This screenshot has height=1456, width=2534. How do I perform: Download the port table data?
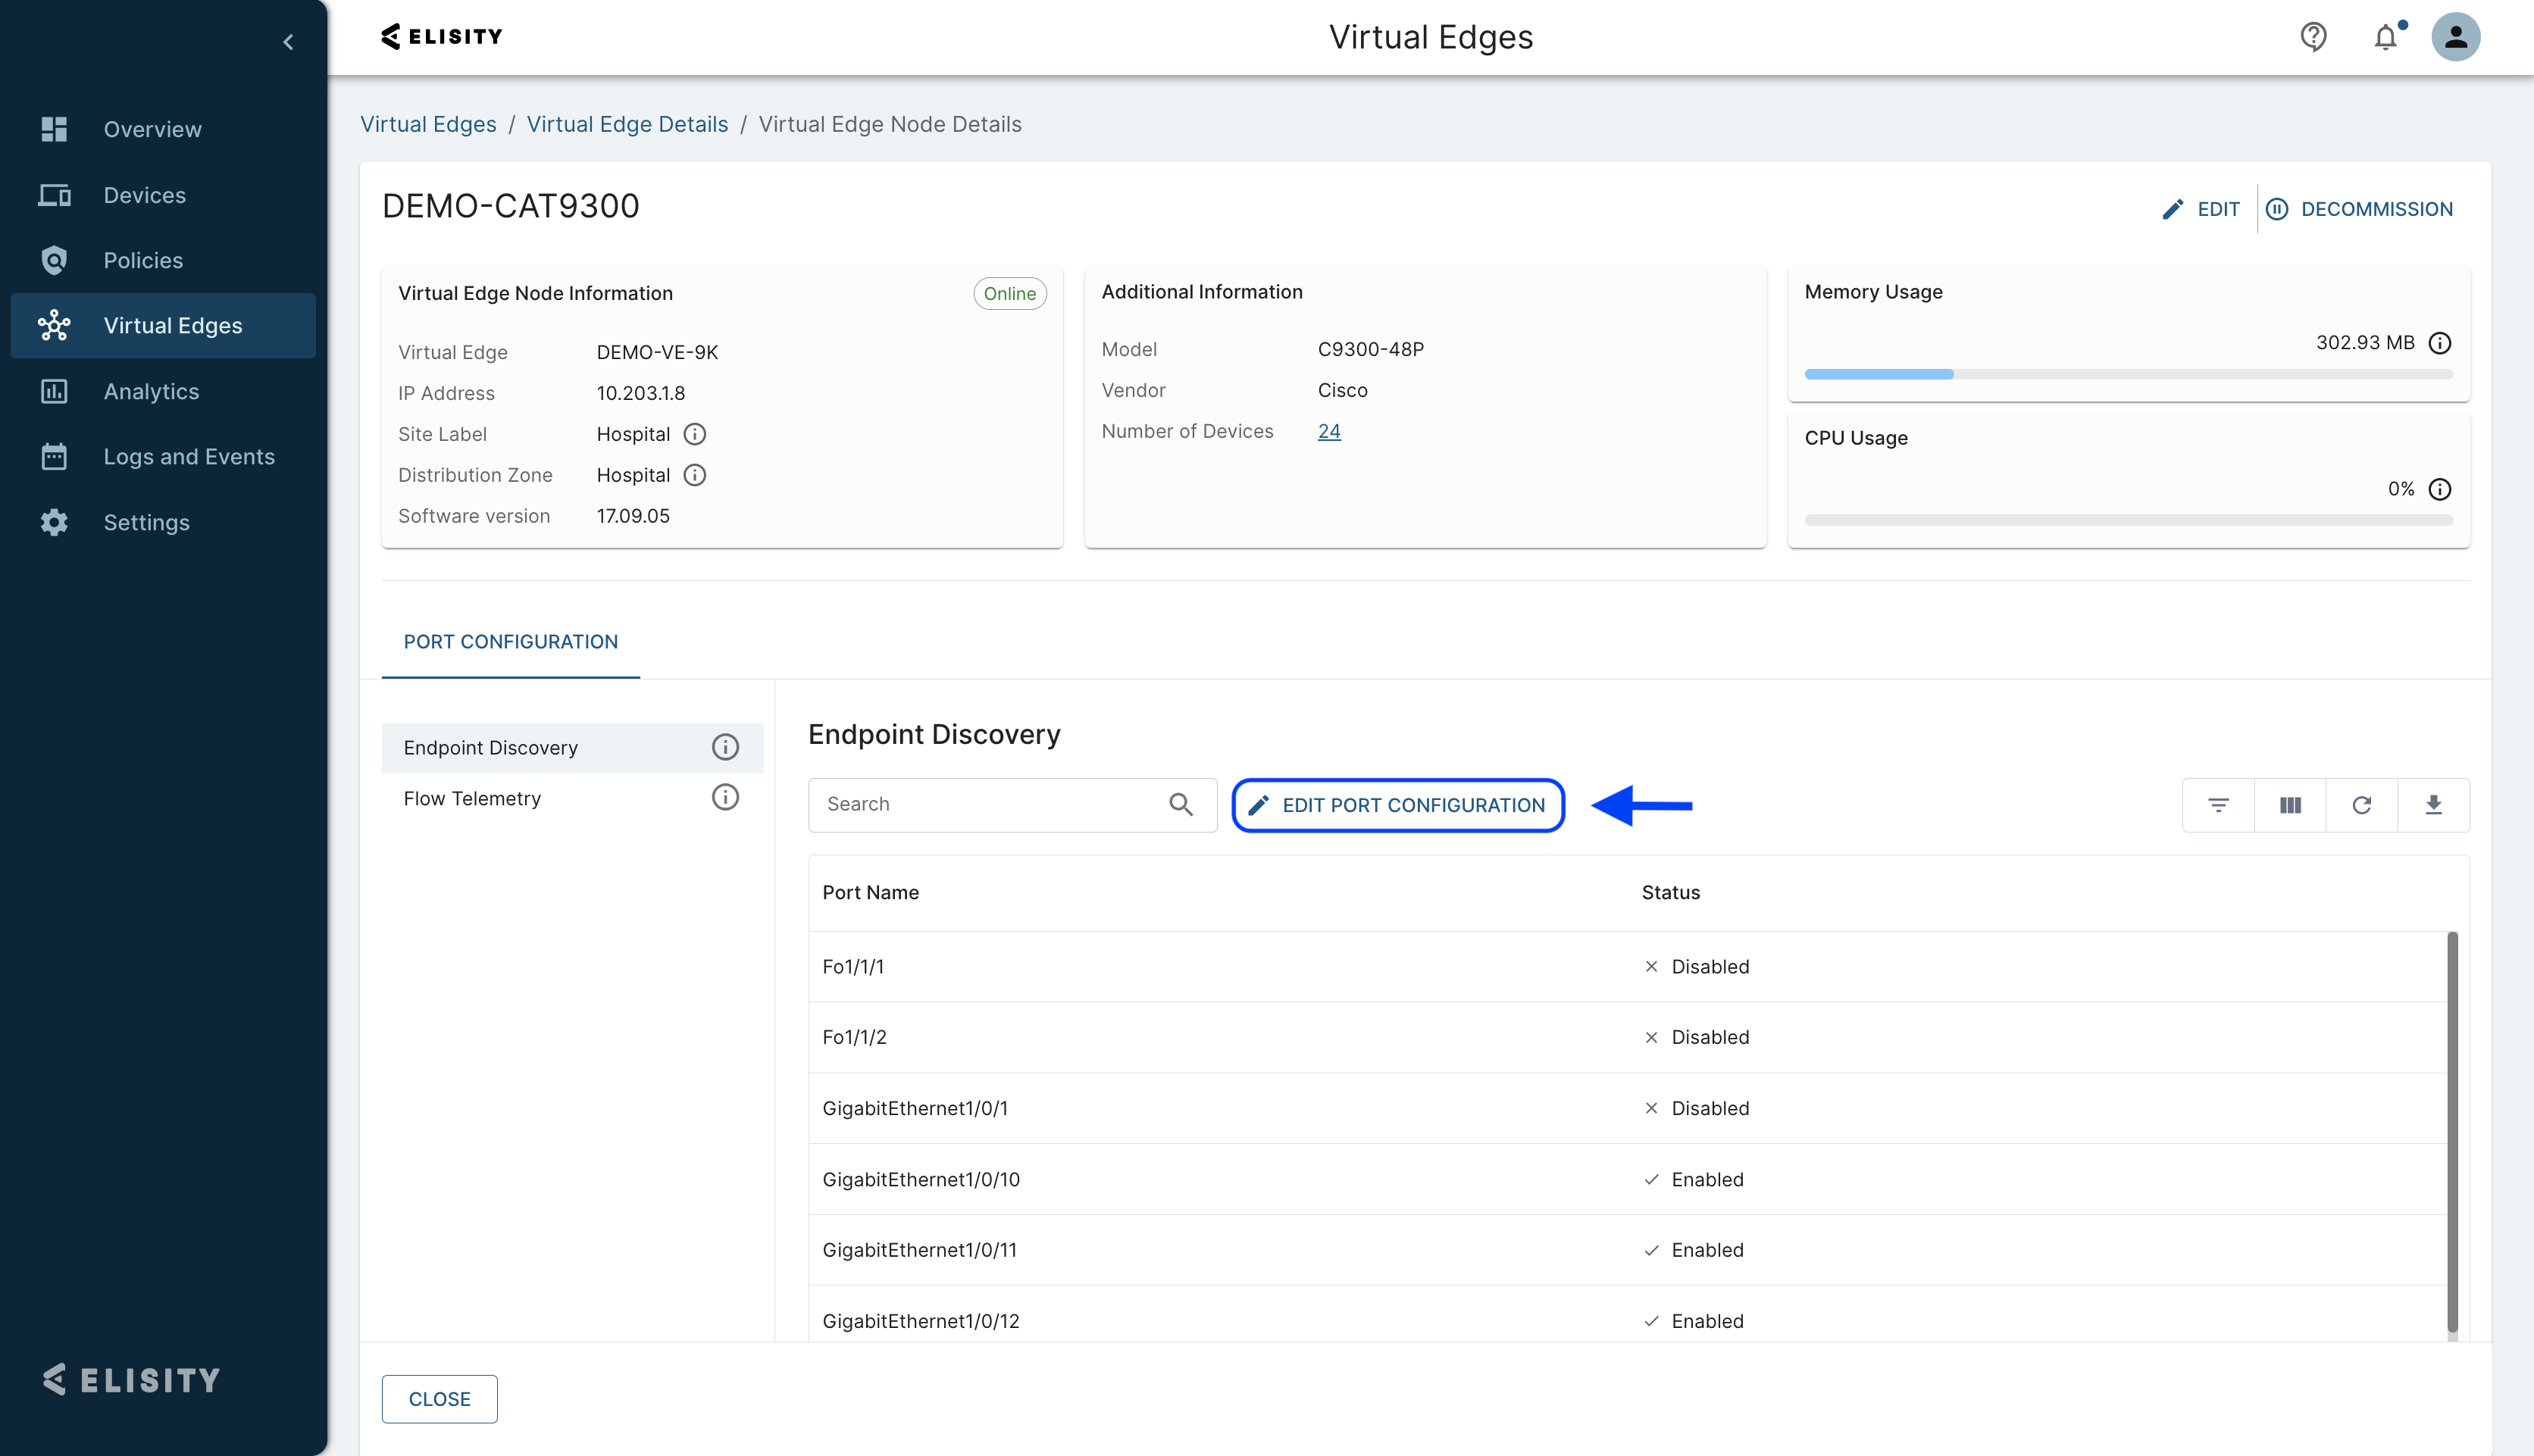point(2433,805)
